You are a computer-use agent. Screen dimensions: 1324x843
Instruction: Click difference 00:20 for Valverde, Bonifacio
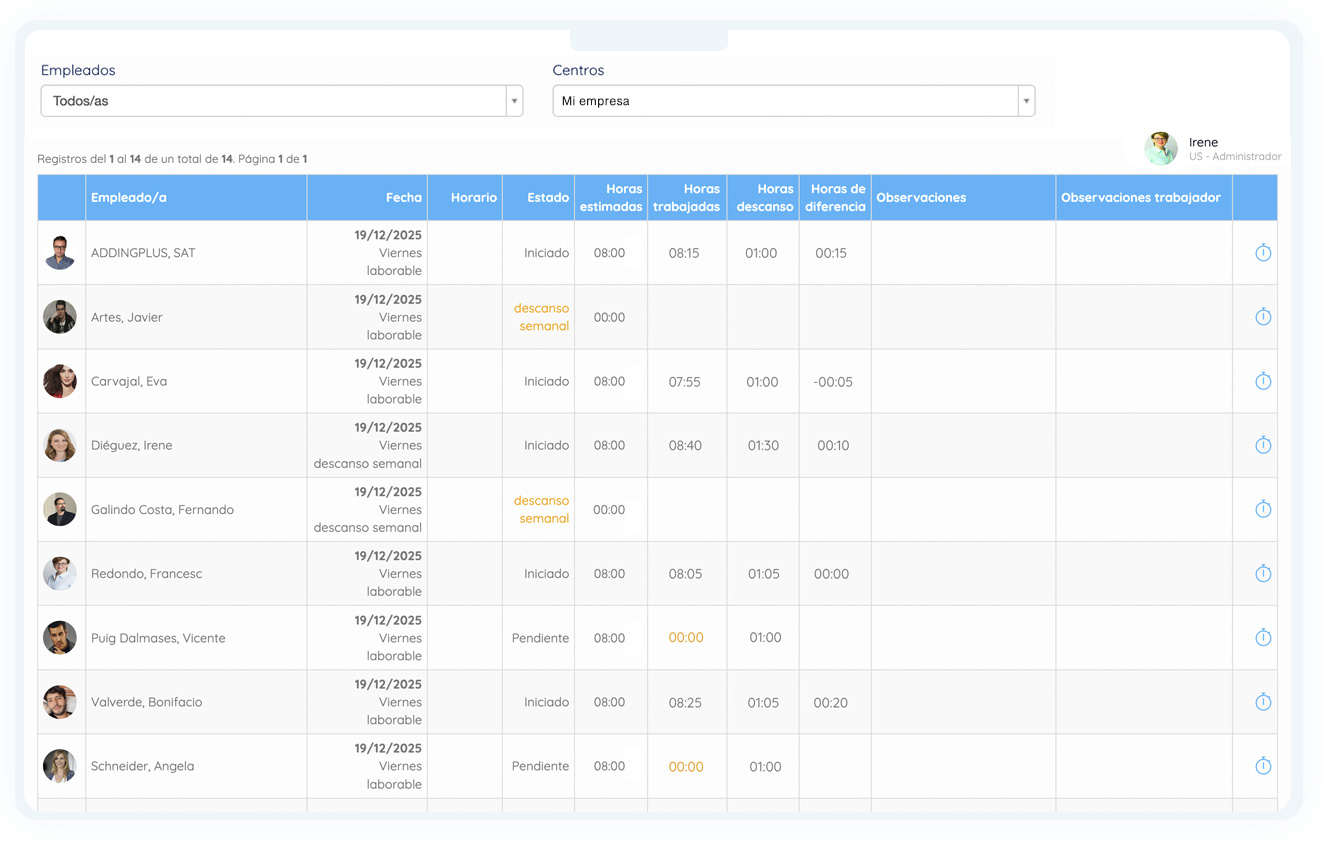click(831, 702)
